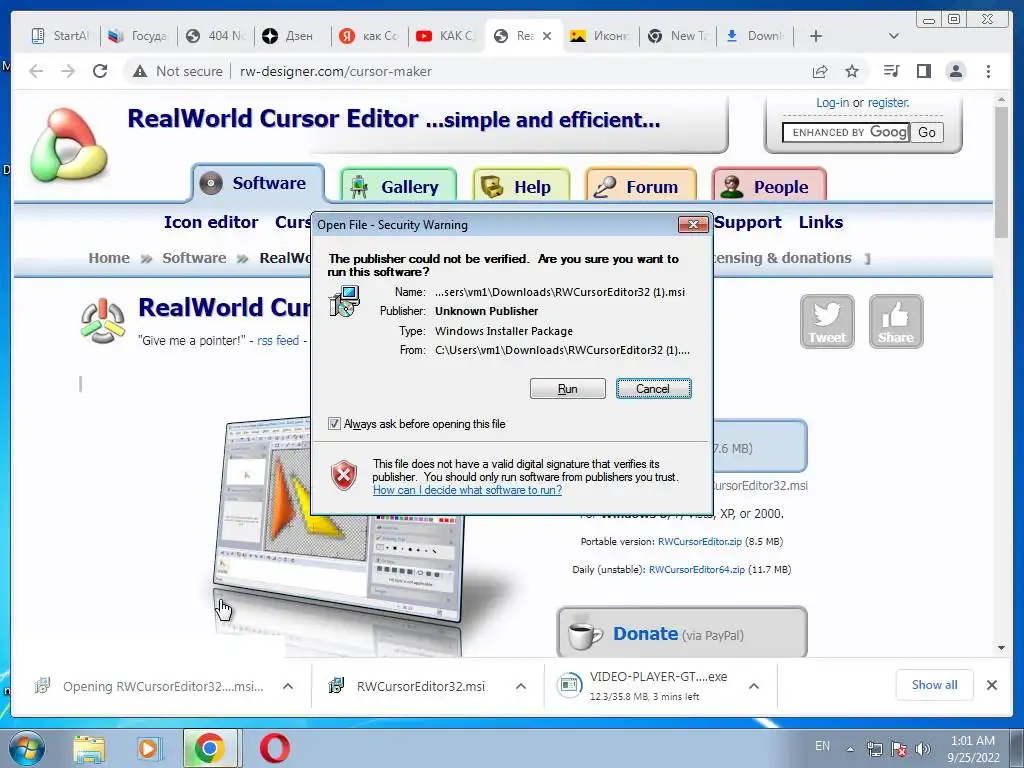Image resolution: width=1024 pixels, height=768 pixels.
Task: Switch to the StartAl tab
Action: (x=61, y=36)
